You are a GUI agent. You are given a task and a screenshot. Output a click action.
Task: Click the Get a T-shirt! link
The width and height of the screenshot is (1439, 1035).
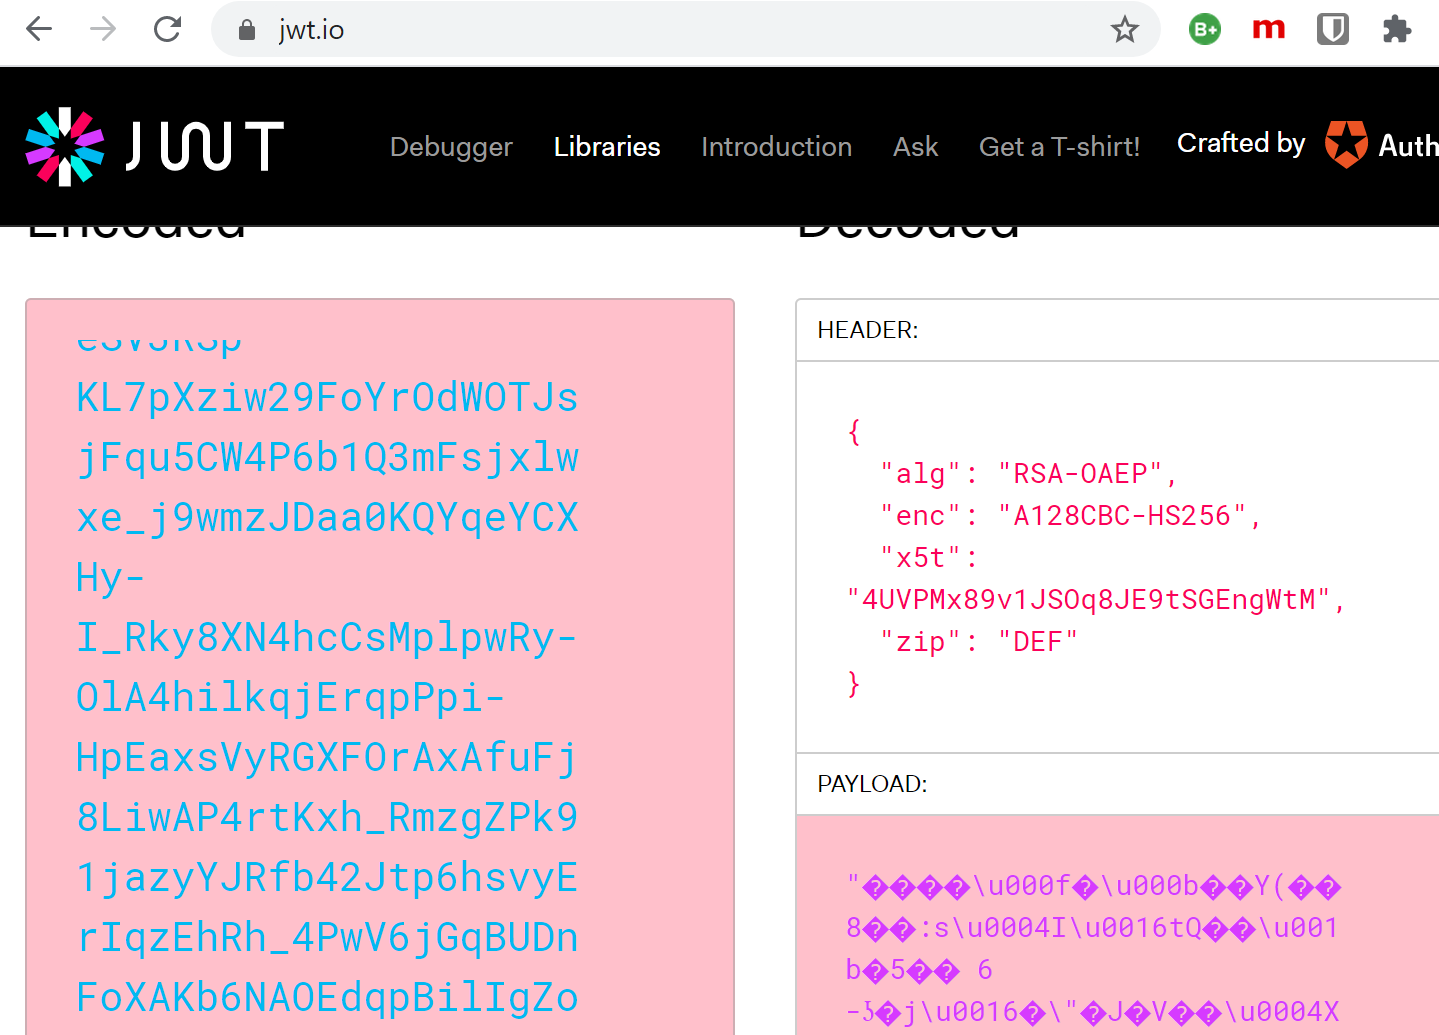pyautogui.click(x=1059, y=147)
